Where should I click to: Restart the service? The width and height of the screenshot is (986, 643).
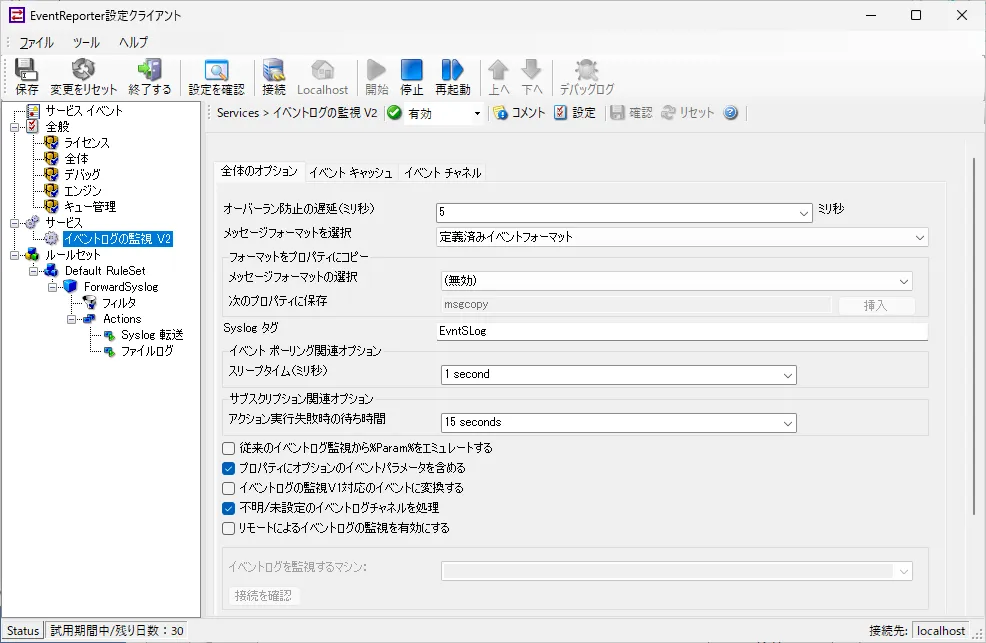click(453, 75)
